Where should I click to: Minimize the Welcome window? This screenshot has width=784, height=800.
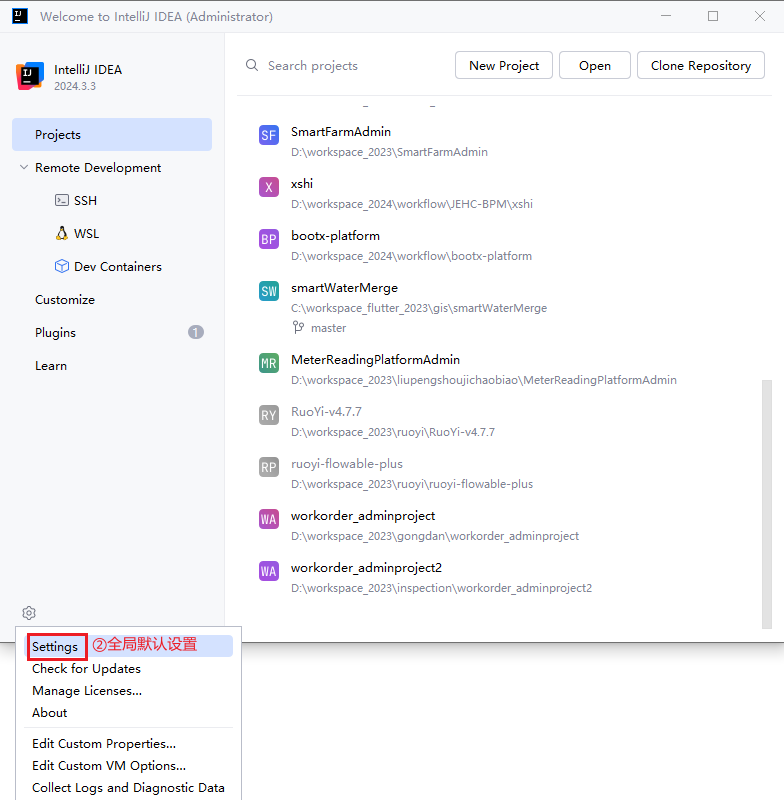pos(666,16)
